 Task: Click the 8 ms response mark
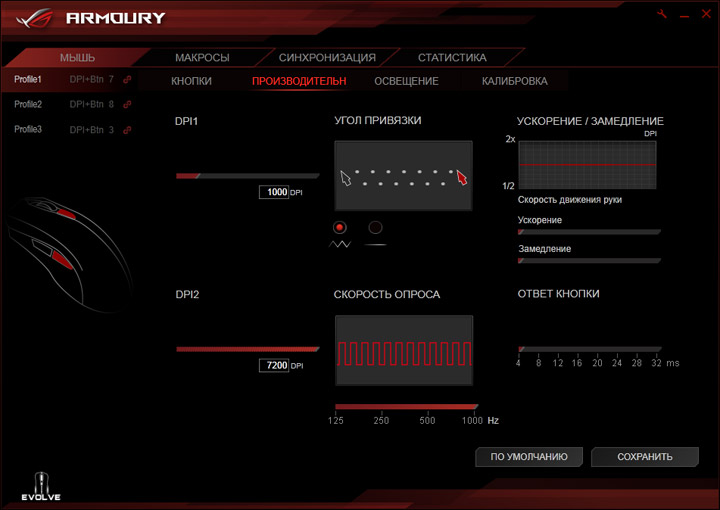click(538, 363)
